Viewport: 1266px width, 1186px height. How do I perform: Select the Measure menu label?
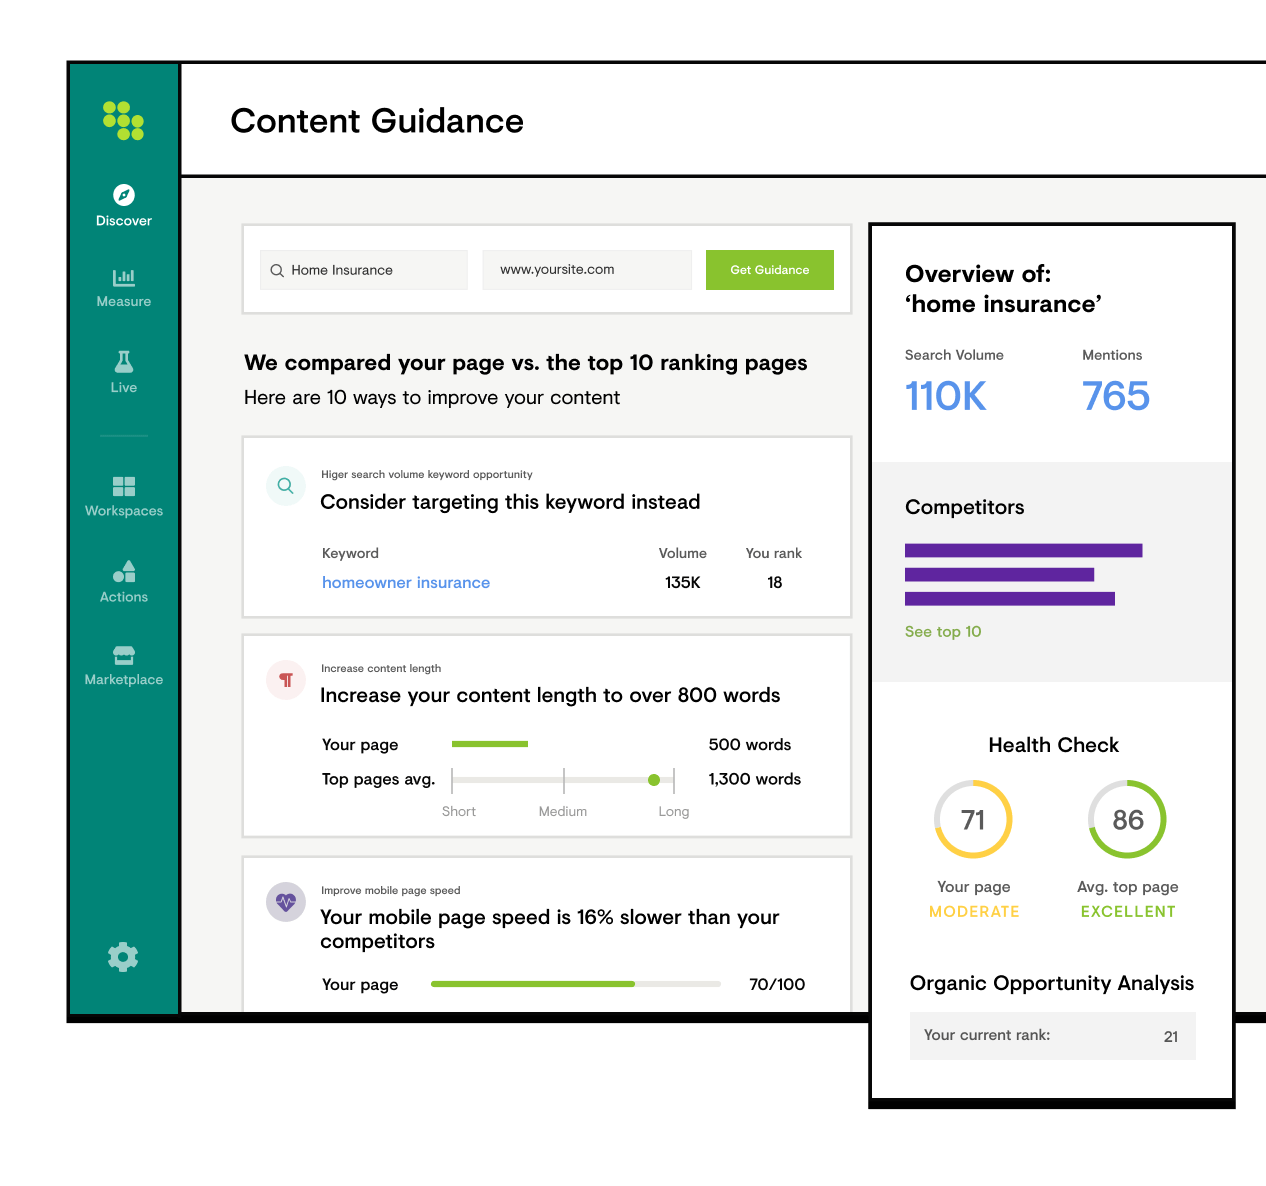coord(124,301)
